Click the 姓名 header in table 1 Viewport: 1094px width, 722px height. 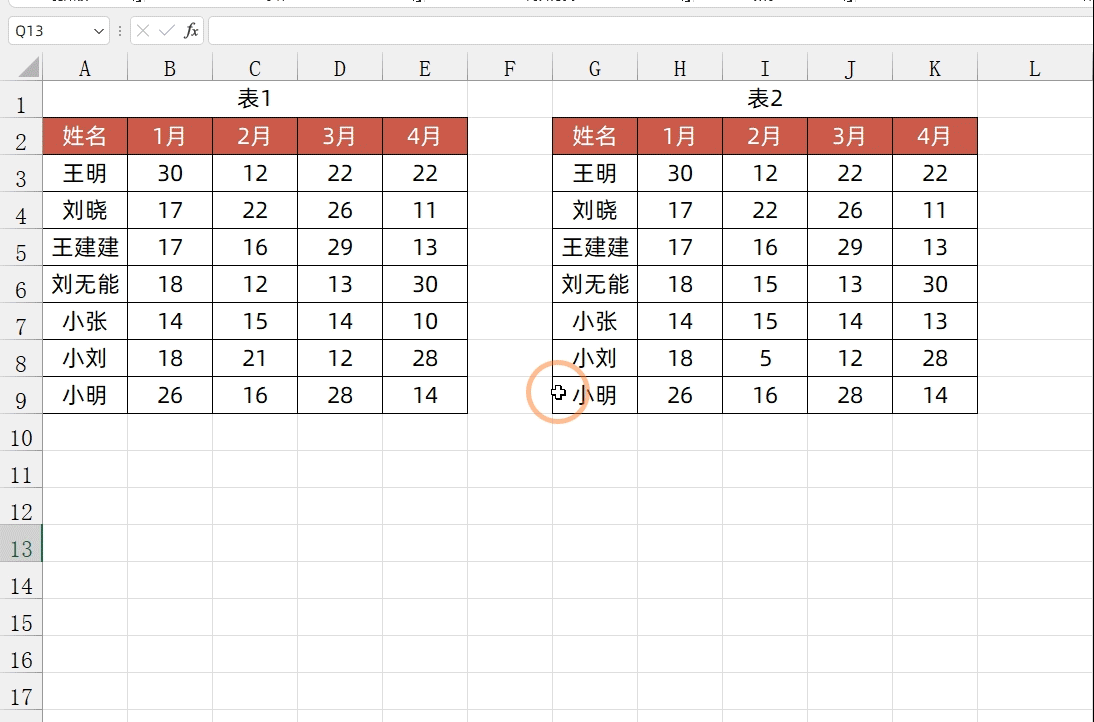pyautogui.click(x=85, y=136)
